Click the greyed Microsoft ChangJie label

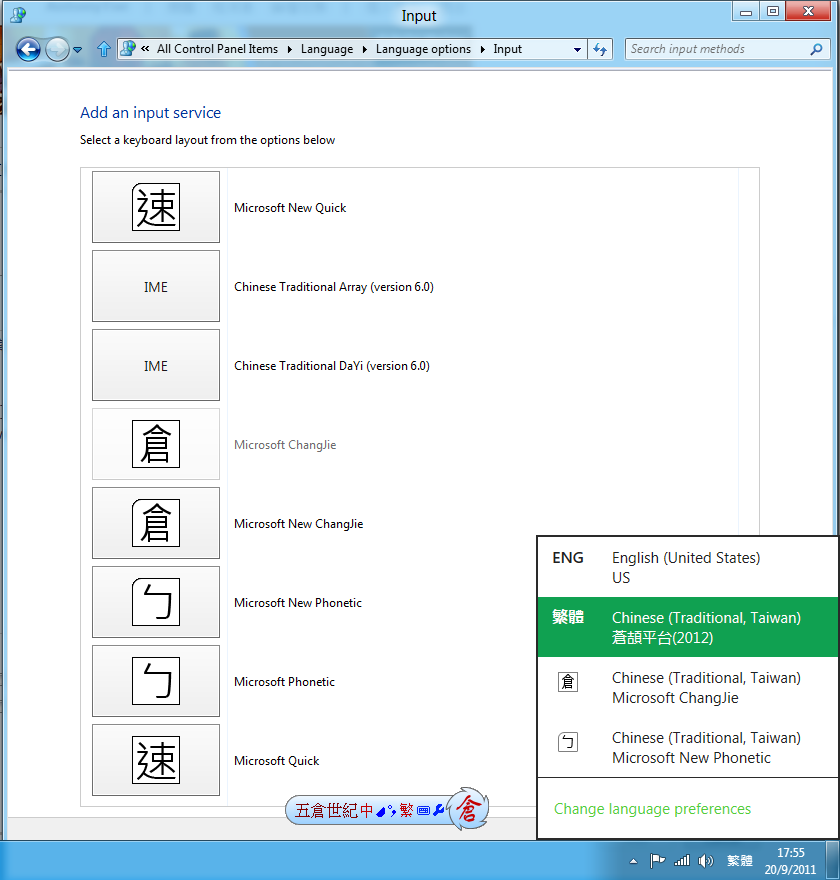285,445
